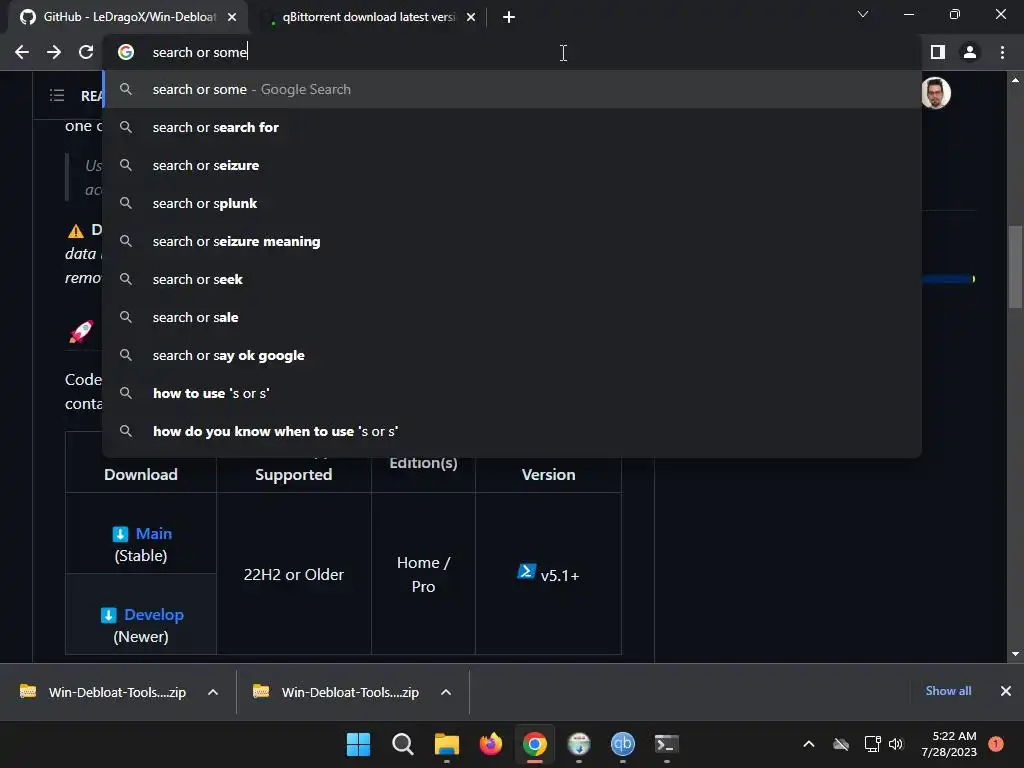Pick the 'how to use 's or s'' suggestion
This screenshot has height=768, width=1024.
click(x=512, y=393)
